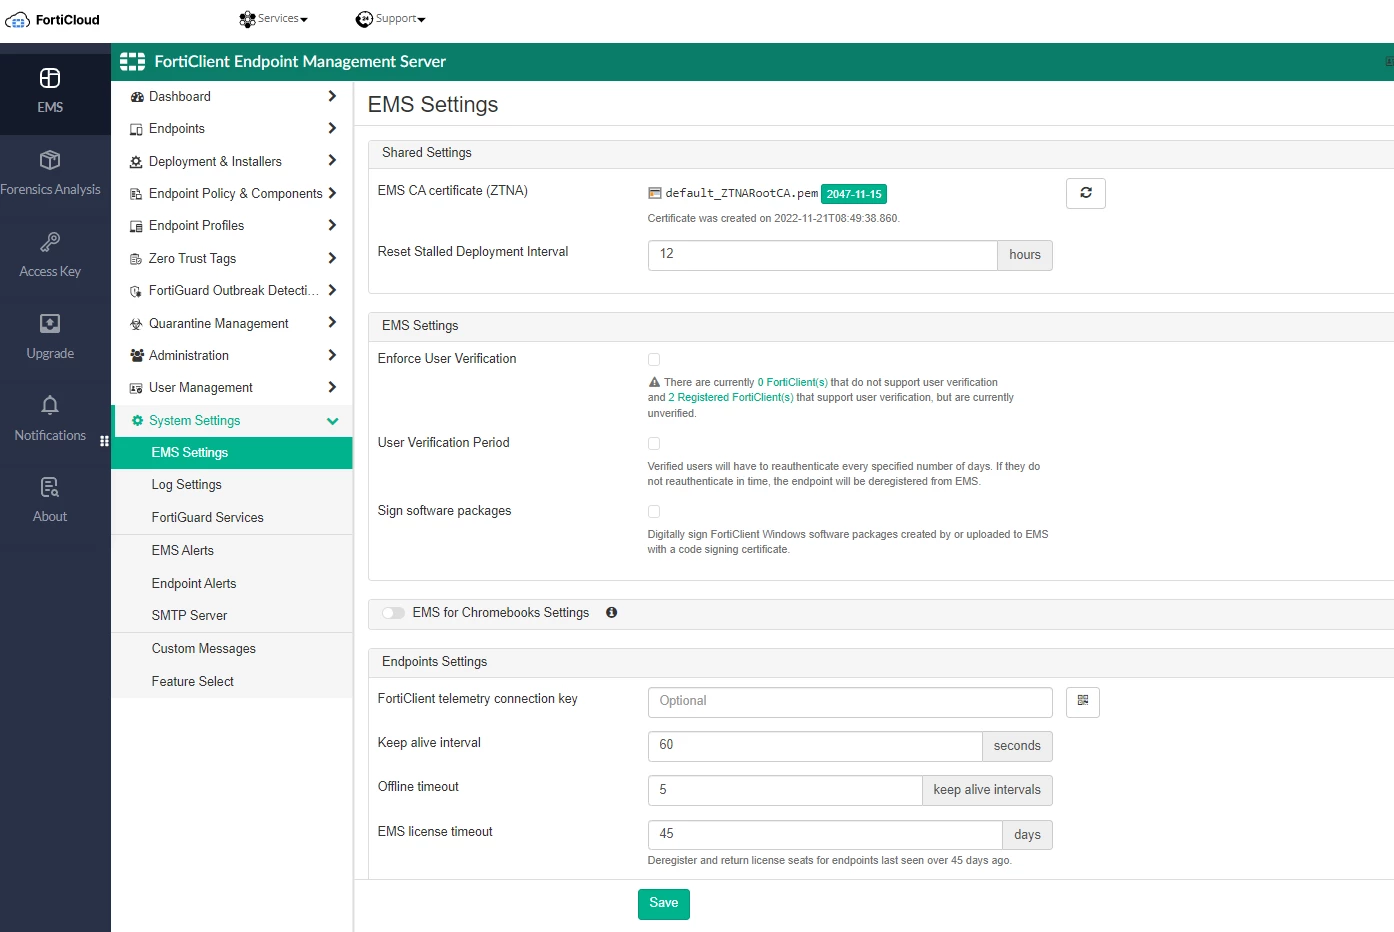Click the System Settings gear icon
Screen dimensions: 1394x932
click(138, 421)
